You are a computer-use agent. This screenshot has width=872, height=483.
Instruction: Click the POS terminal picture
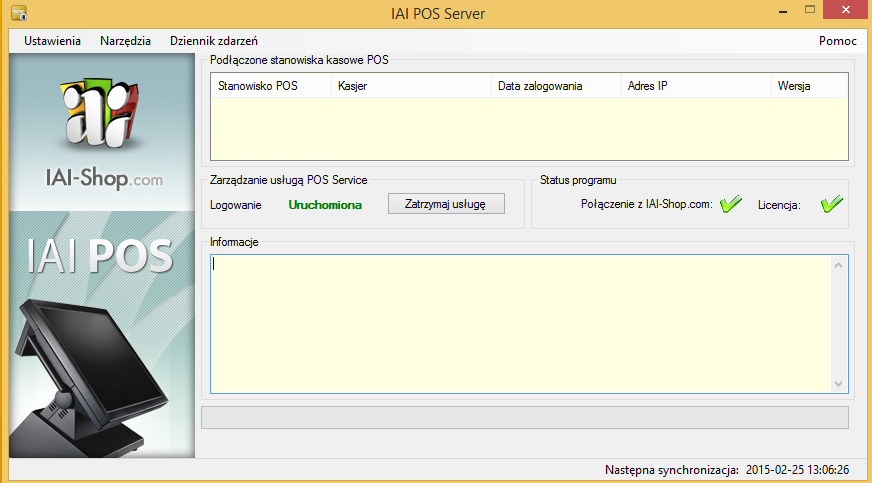pyautogui.click(x=95, y=370)
